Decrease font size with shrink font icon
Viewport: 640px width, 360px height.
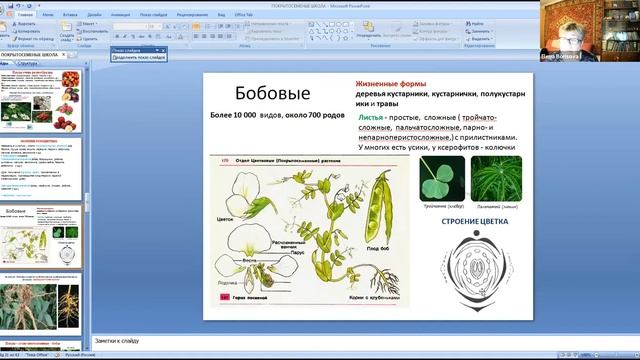175,27
